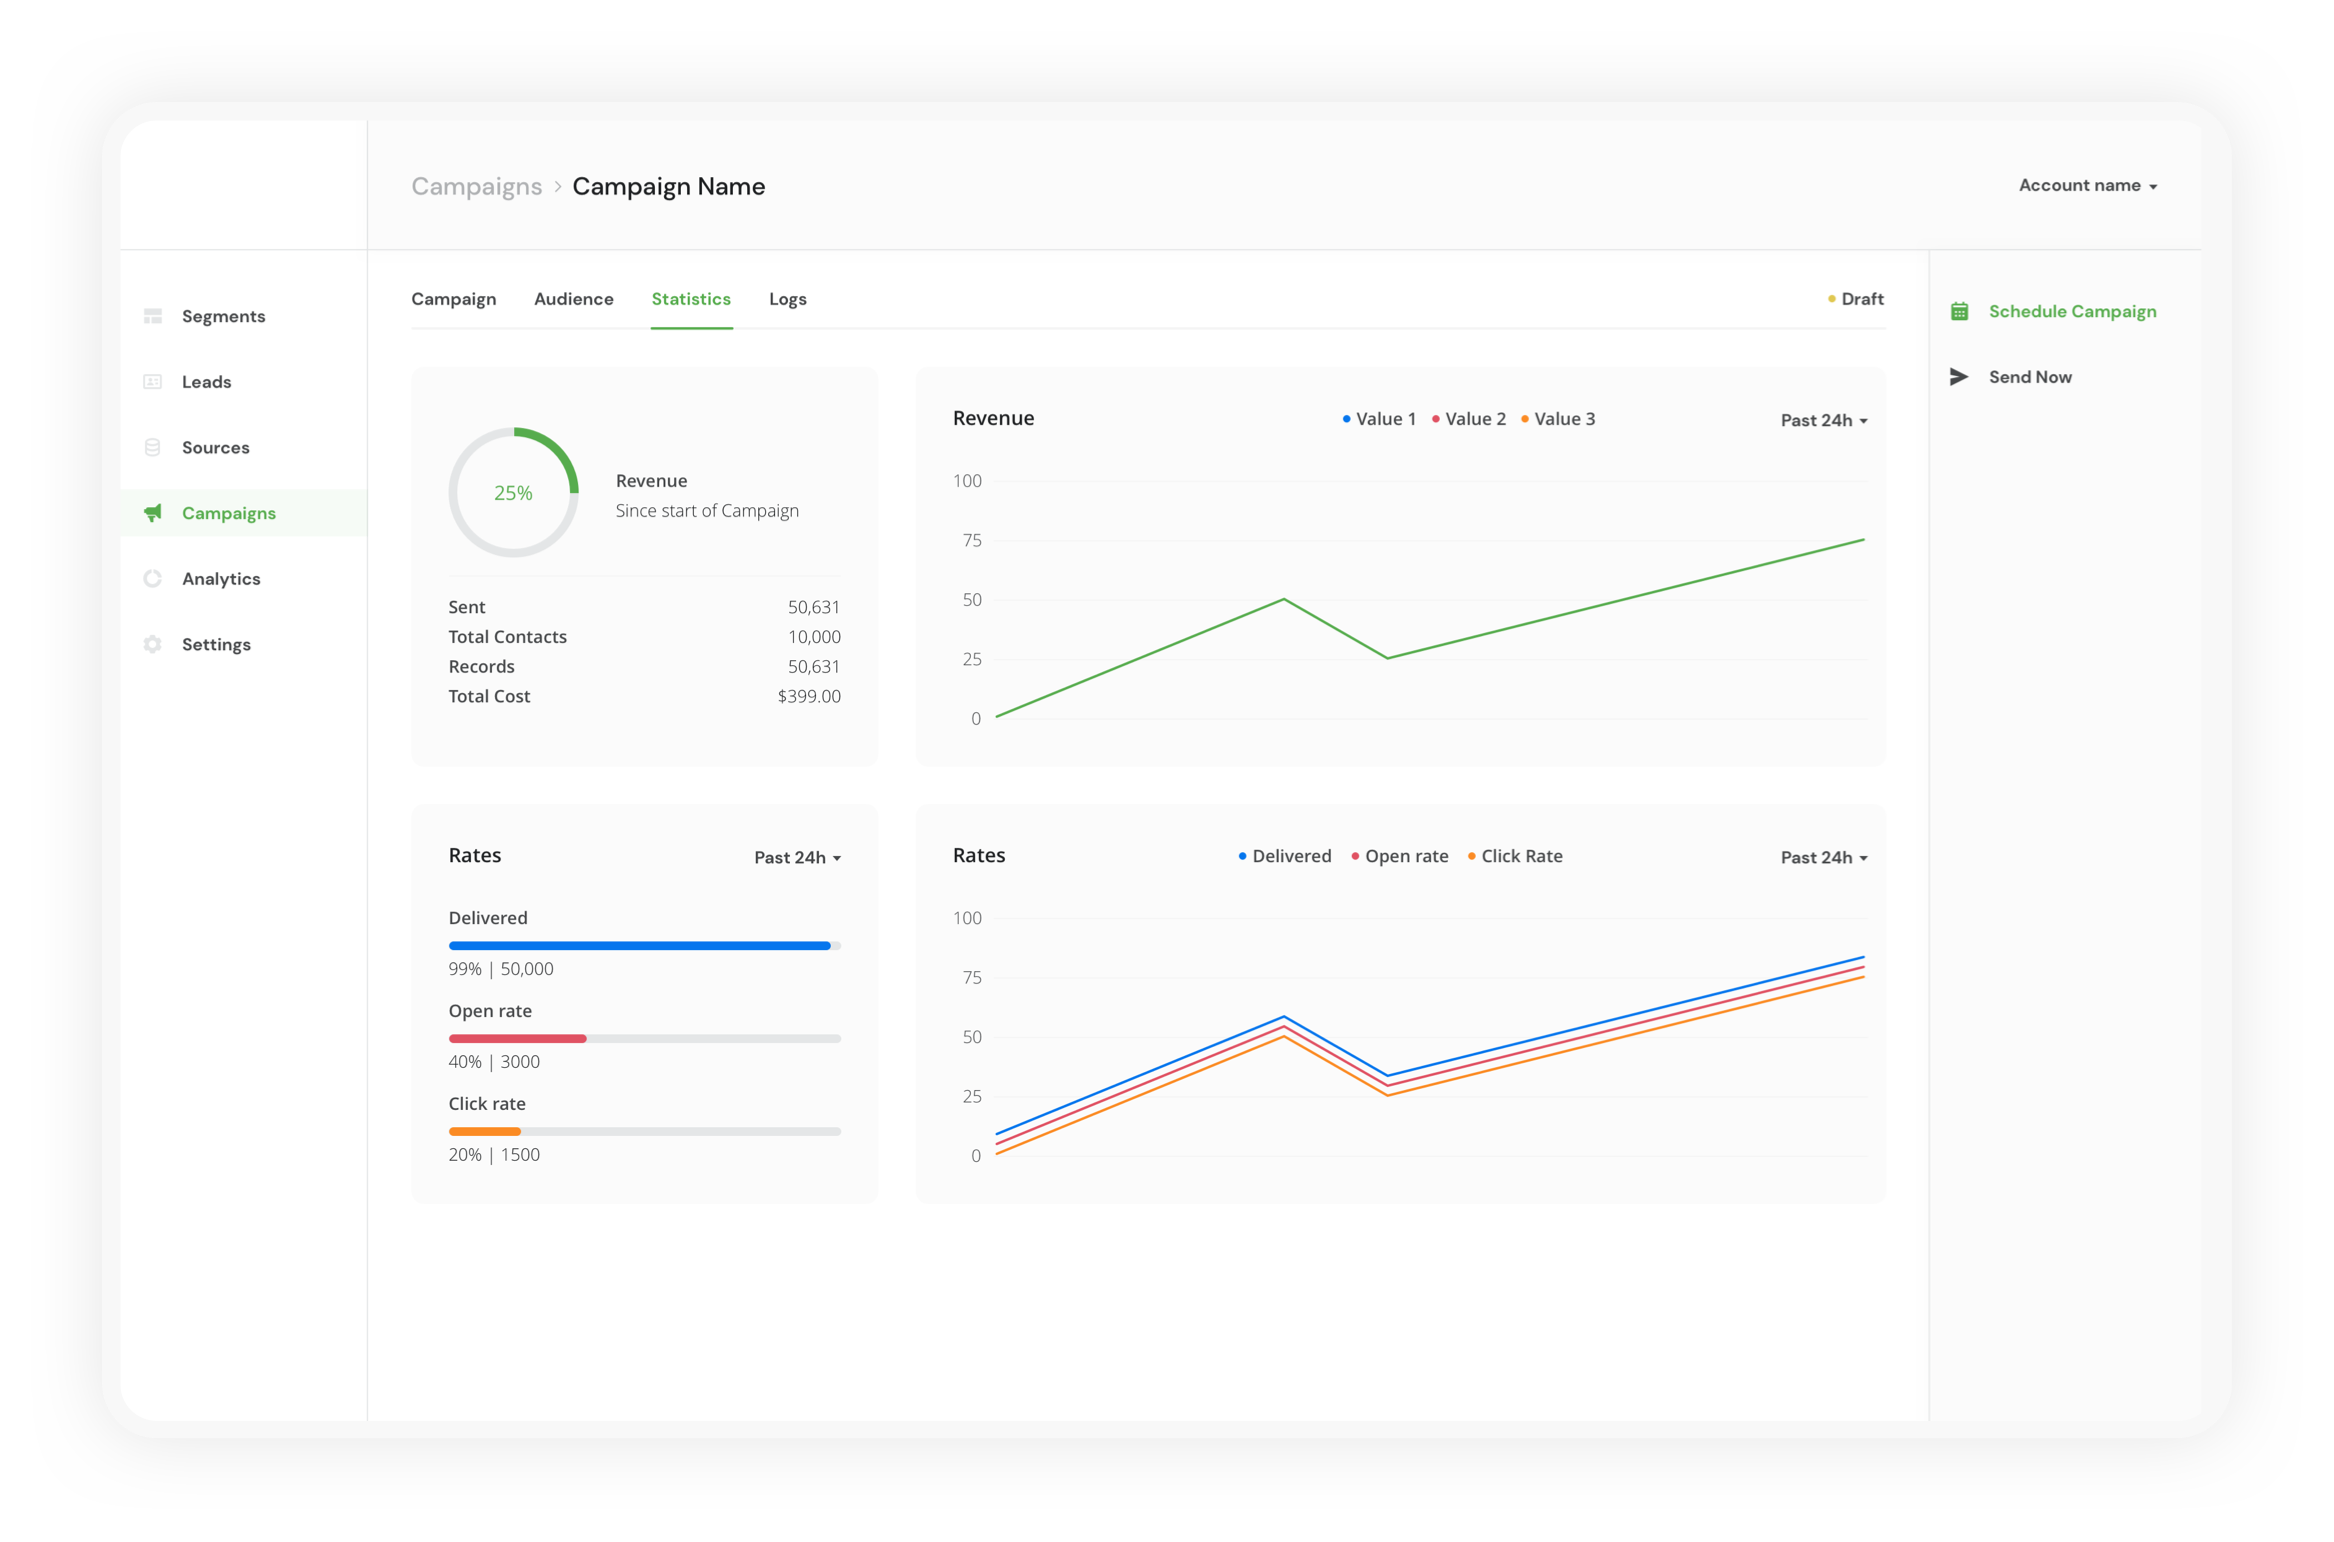
Task: Click the 25% revenue ring gauge
Action: point(514,493)
